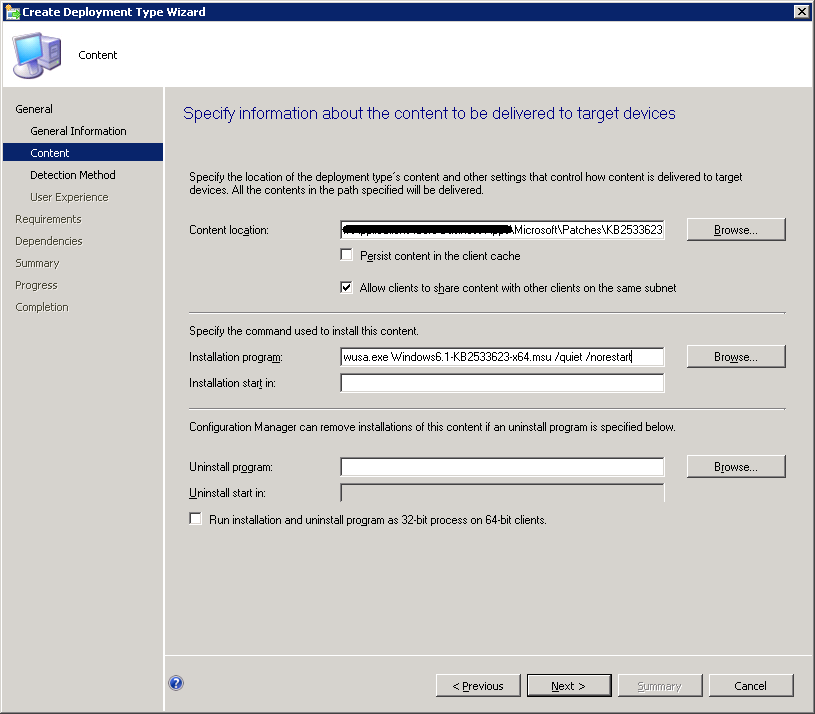This screenshot has width=815, height=714.
Task: Click the Uninstall program text field
Action: click(502, 467)
